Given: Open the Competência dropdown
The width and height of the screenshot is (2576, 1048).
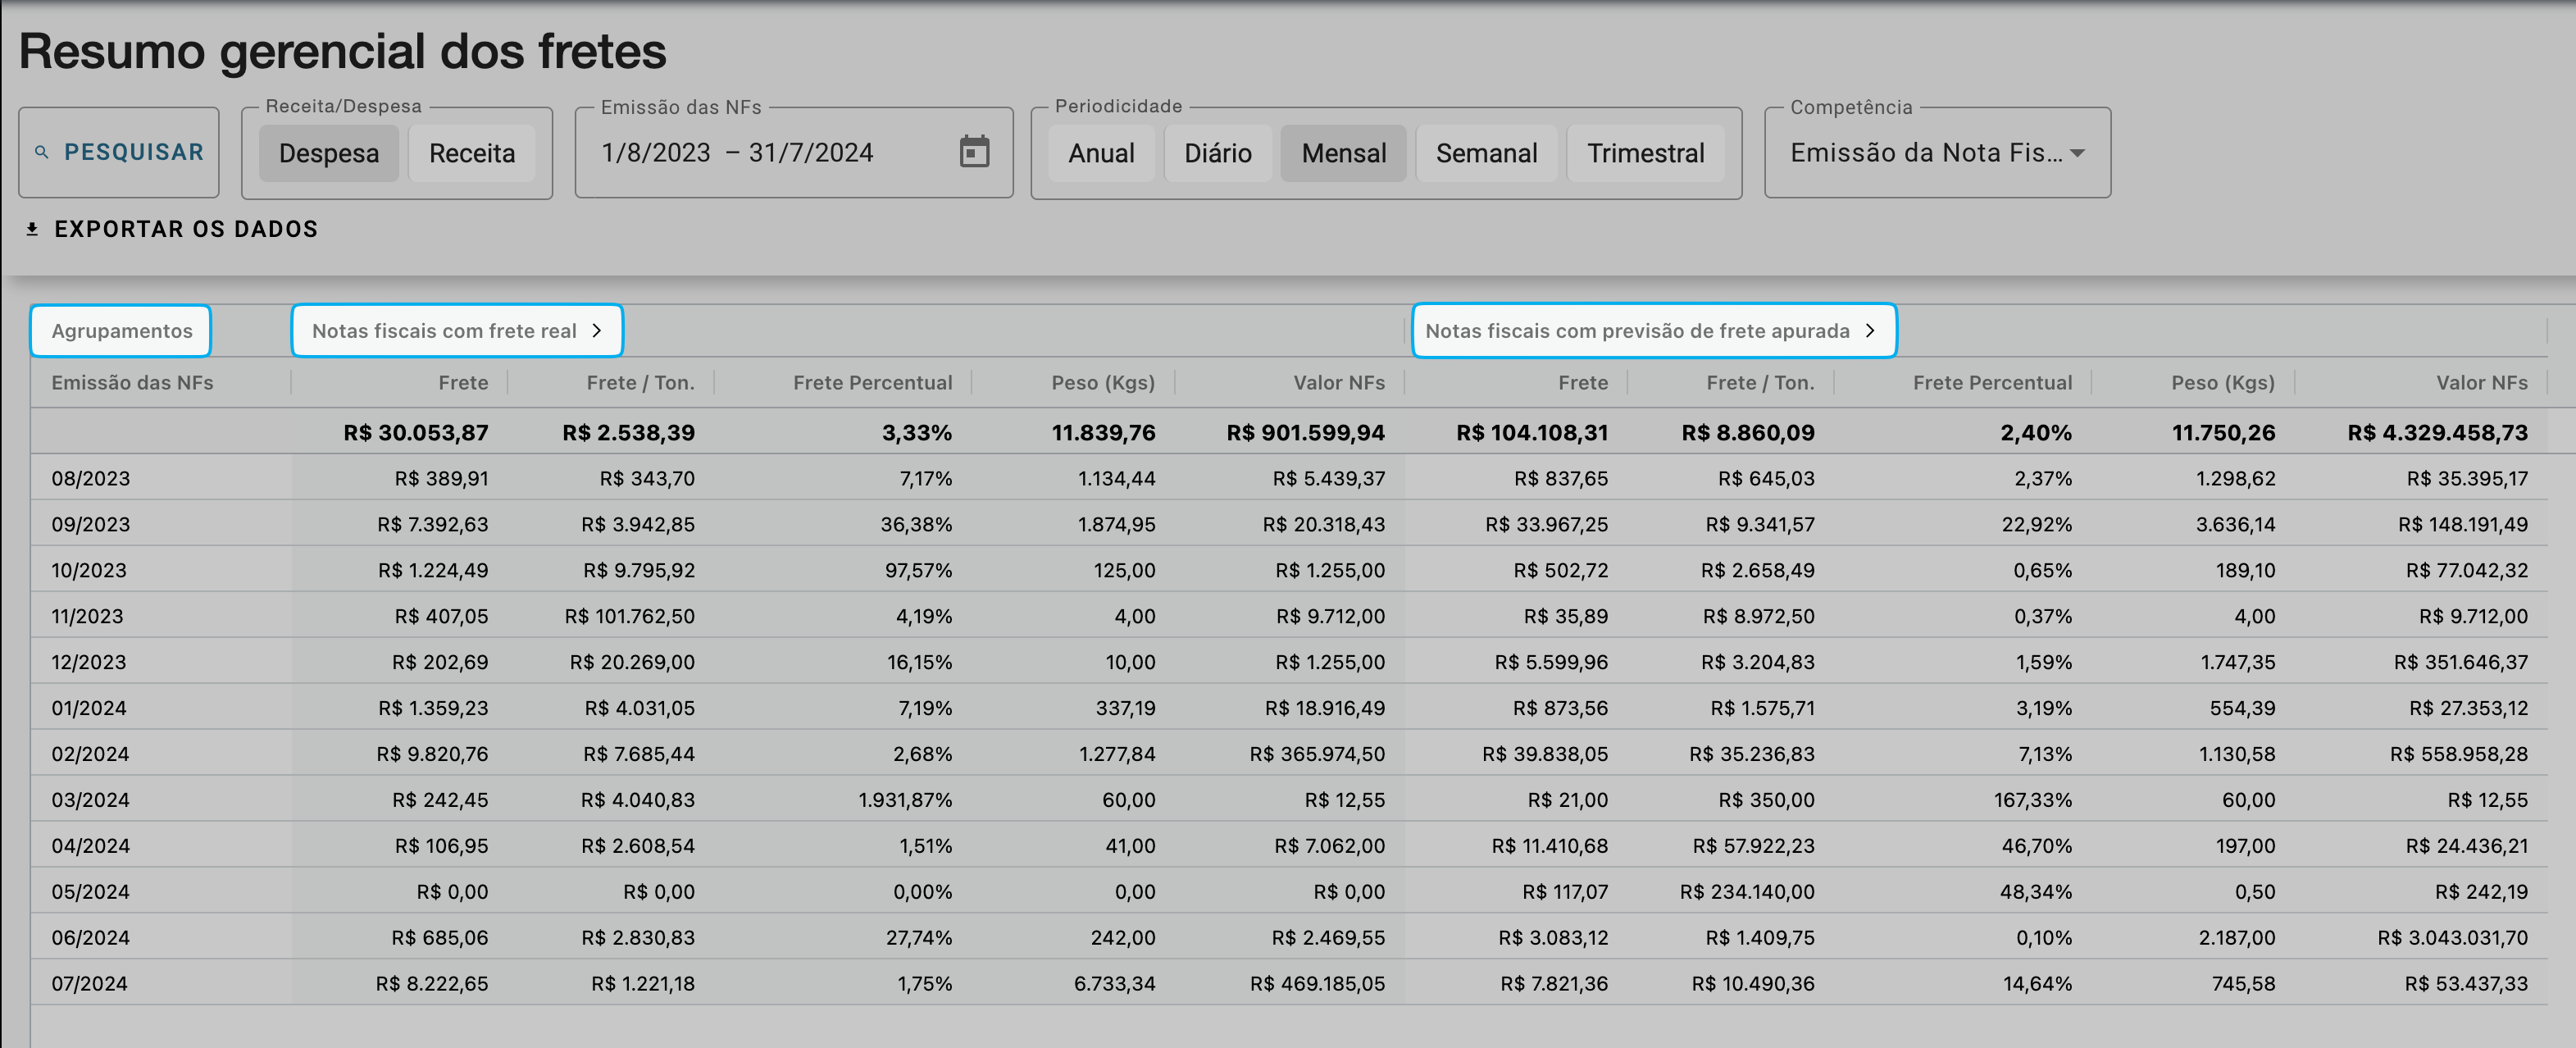Looking at the screenshot, I should [x=1938, y=152].
